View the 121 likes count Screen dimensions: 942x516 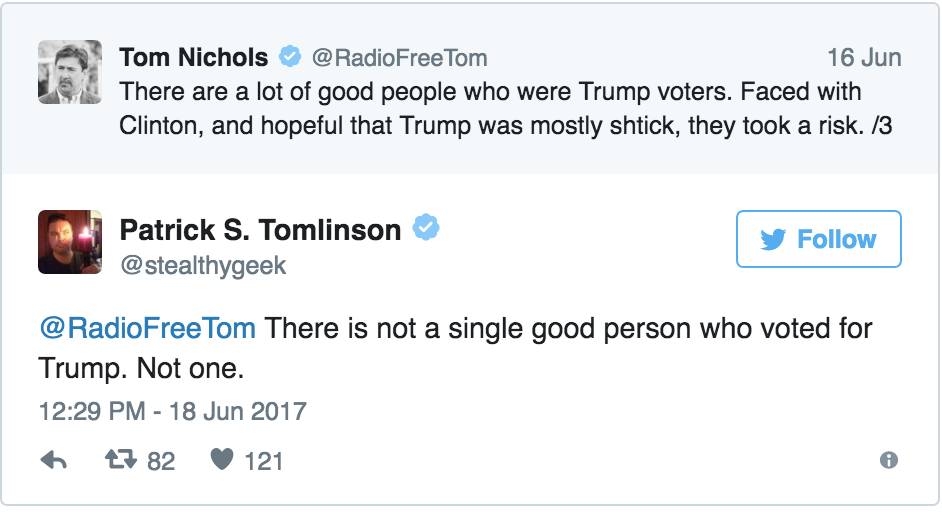[x=264, y=461]
